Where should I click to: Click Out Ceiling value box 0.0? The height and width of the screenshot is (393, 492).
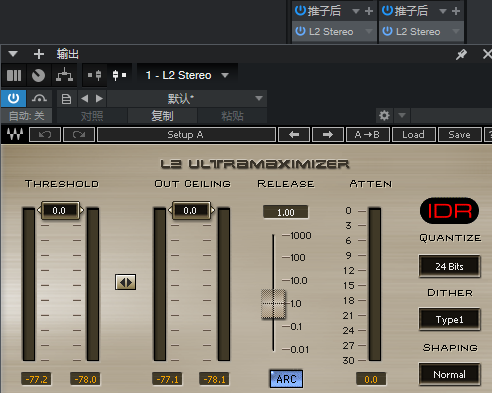[x=191, y=210]
